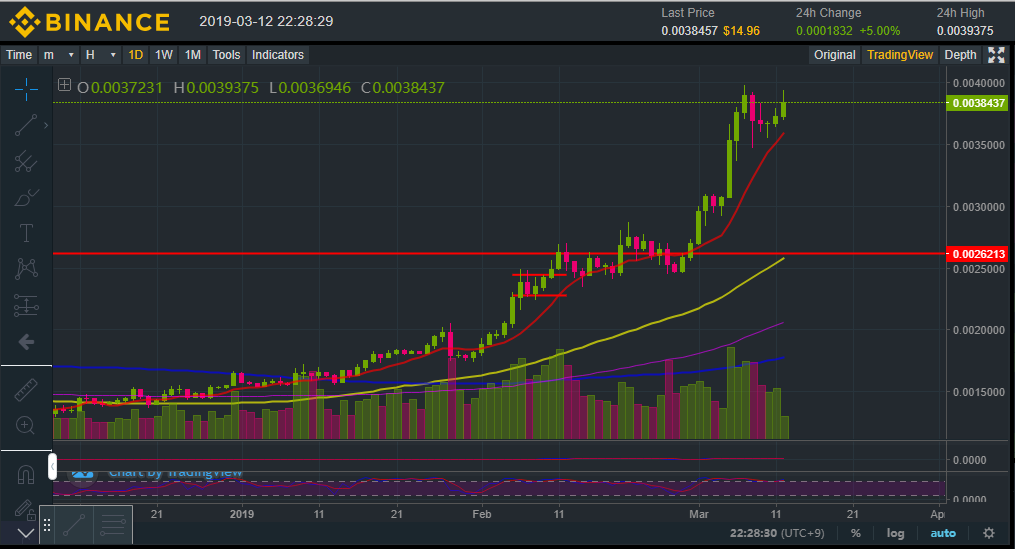Activate the ruler measure tool
This screenshot has height=549, width=1015.
point(26,391)
